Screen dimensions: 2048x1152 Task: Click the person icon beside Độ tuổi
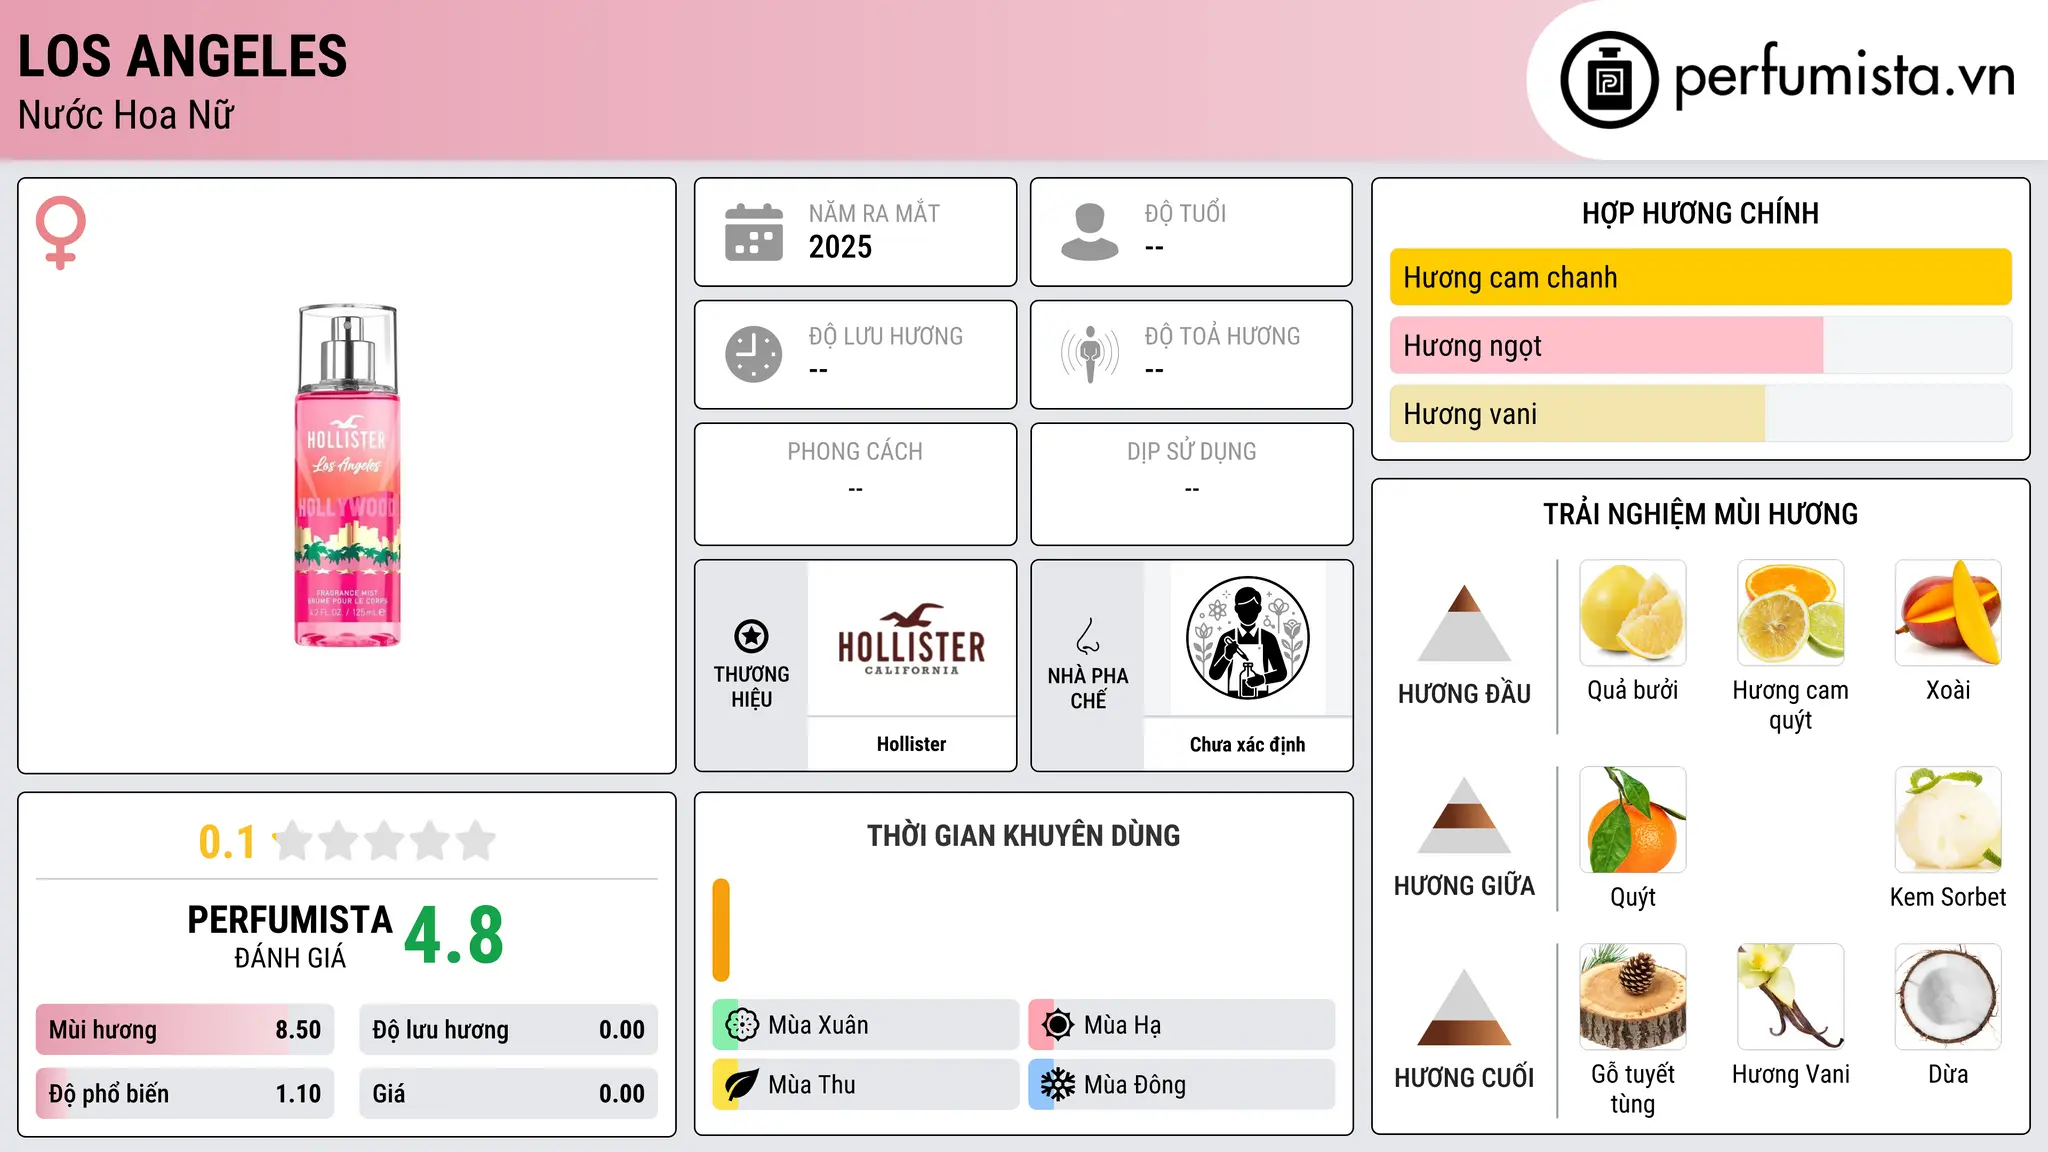click(1089, 232)
